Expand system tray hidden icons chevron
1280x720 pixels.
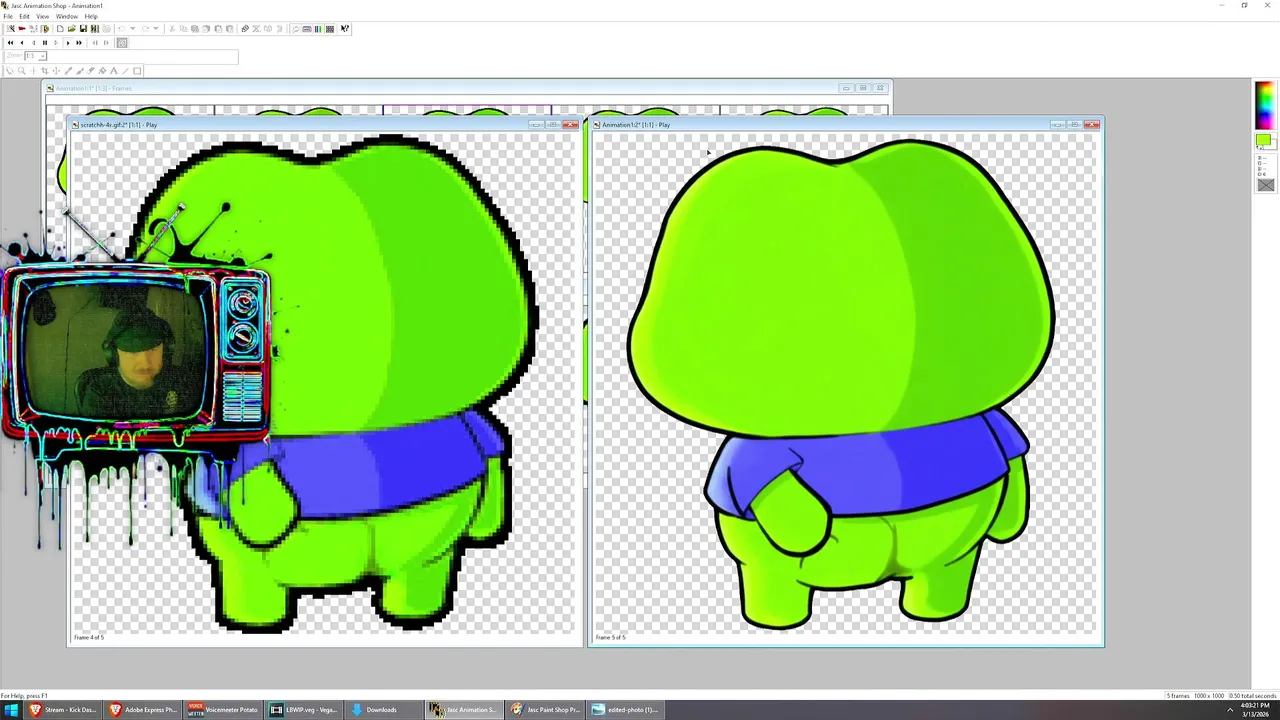coord(1230,710)
